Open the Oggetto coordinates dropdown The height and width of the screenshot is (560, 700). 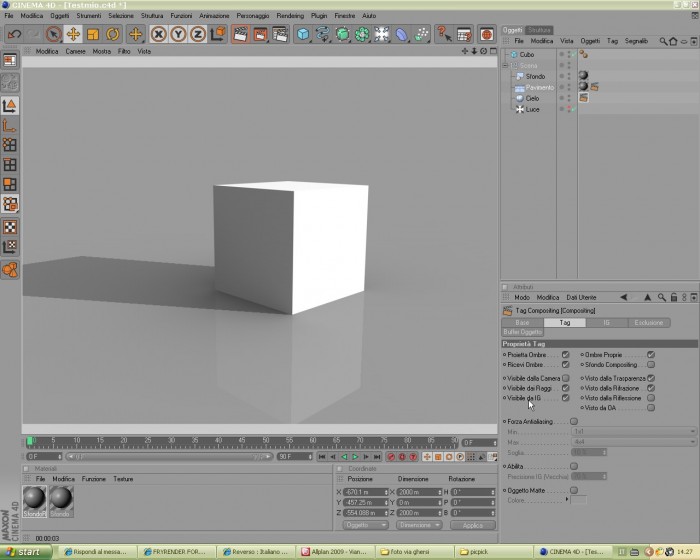click(365, 525)
